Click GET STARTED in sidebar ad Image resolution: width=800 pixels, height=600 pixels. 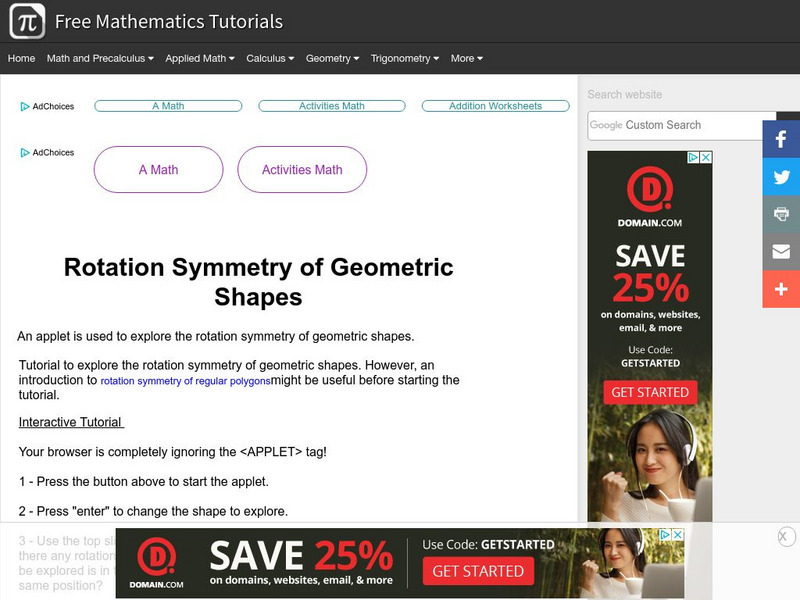pyautogui.click(x=650, y=392)
